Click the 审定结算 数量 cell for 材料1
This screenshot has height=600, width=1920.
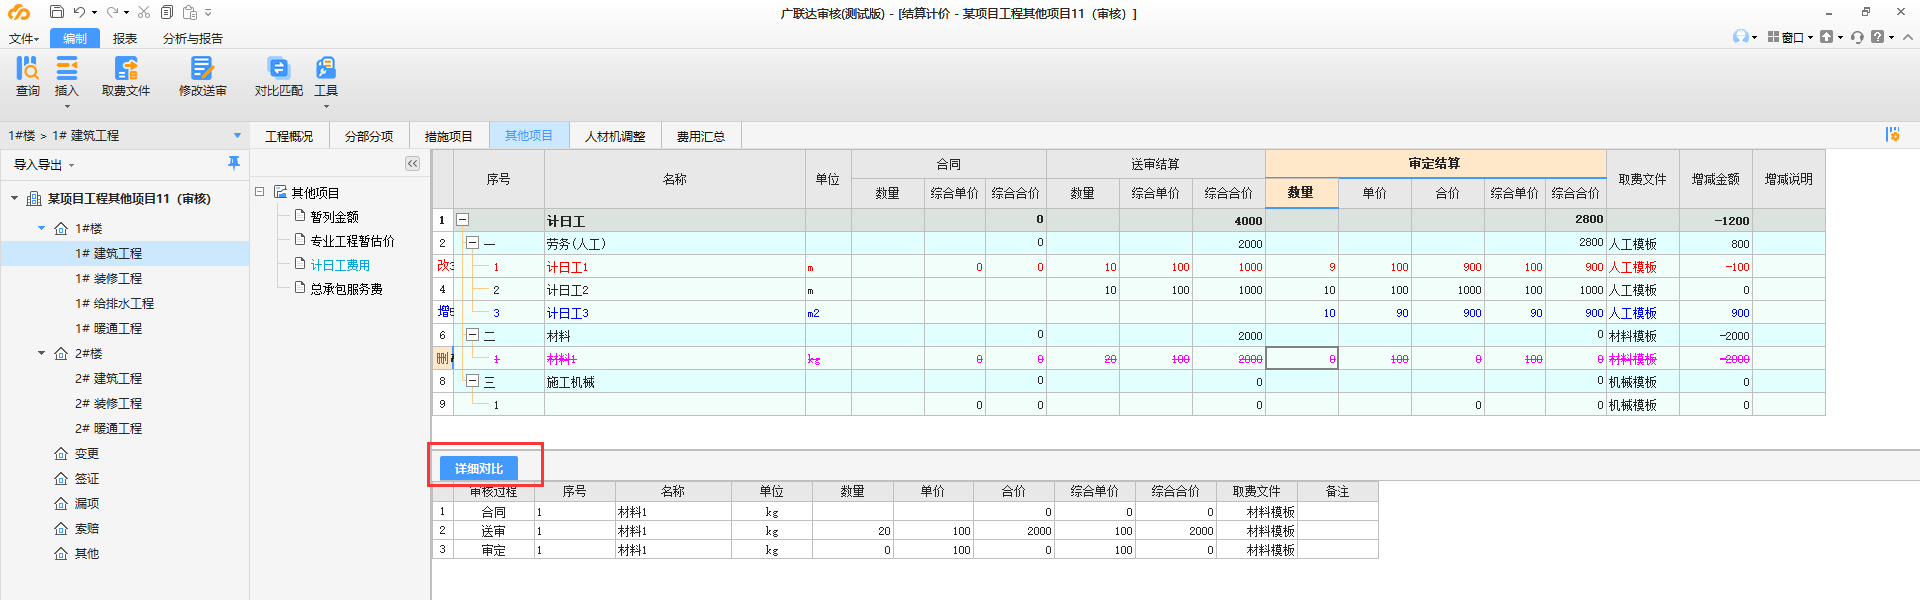[1301, 359]
